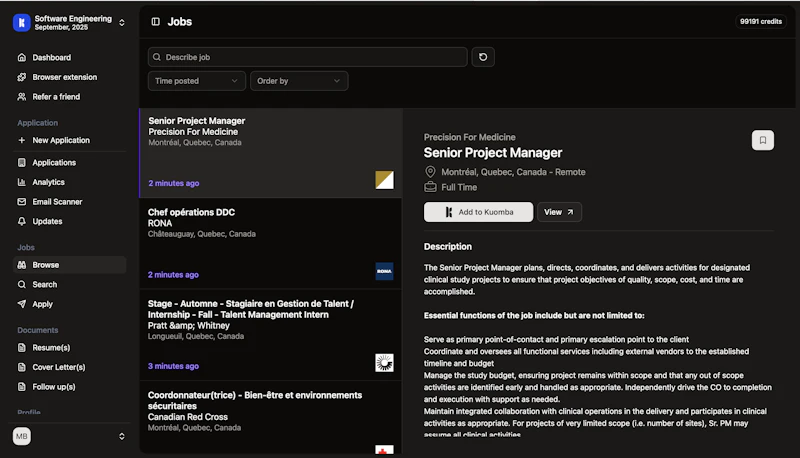This screenshot has height=458, width=800.
Task: Click the location pin icon in job details
Action: click(x=430, y=172)
